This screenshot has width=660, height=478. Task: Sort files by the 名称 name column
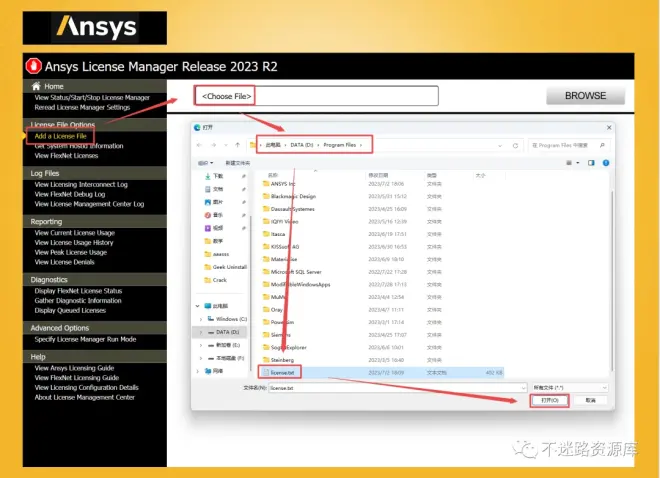273,175
